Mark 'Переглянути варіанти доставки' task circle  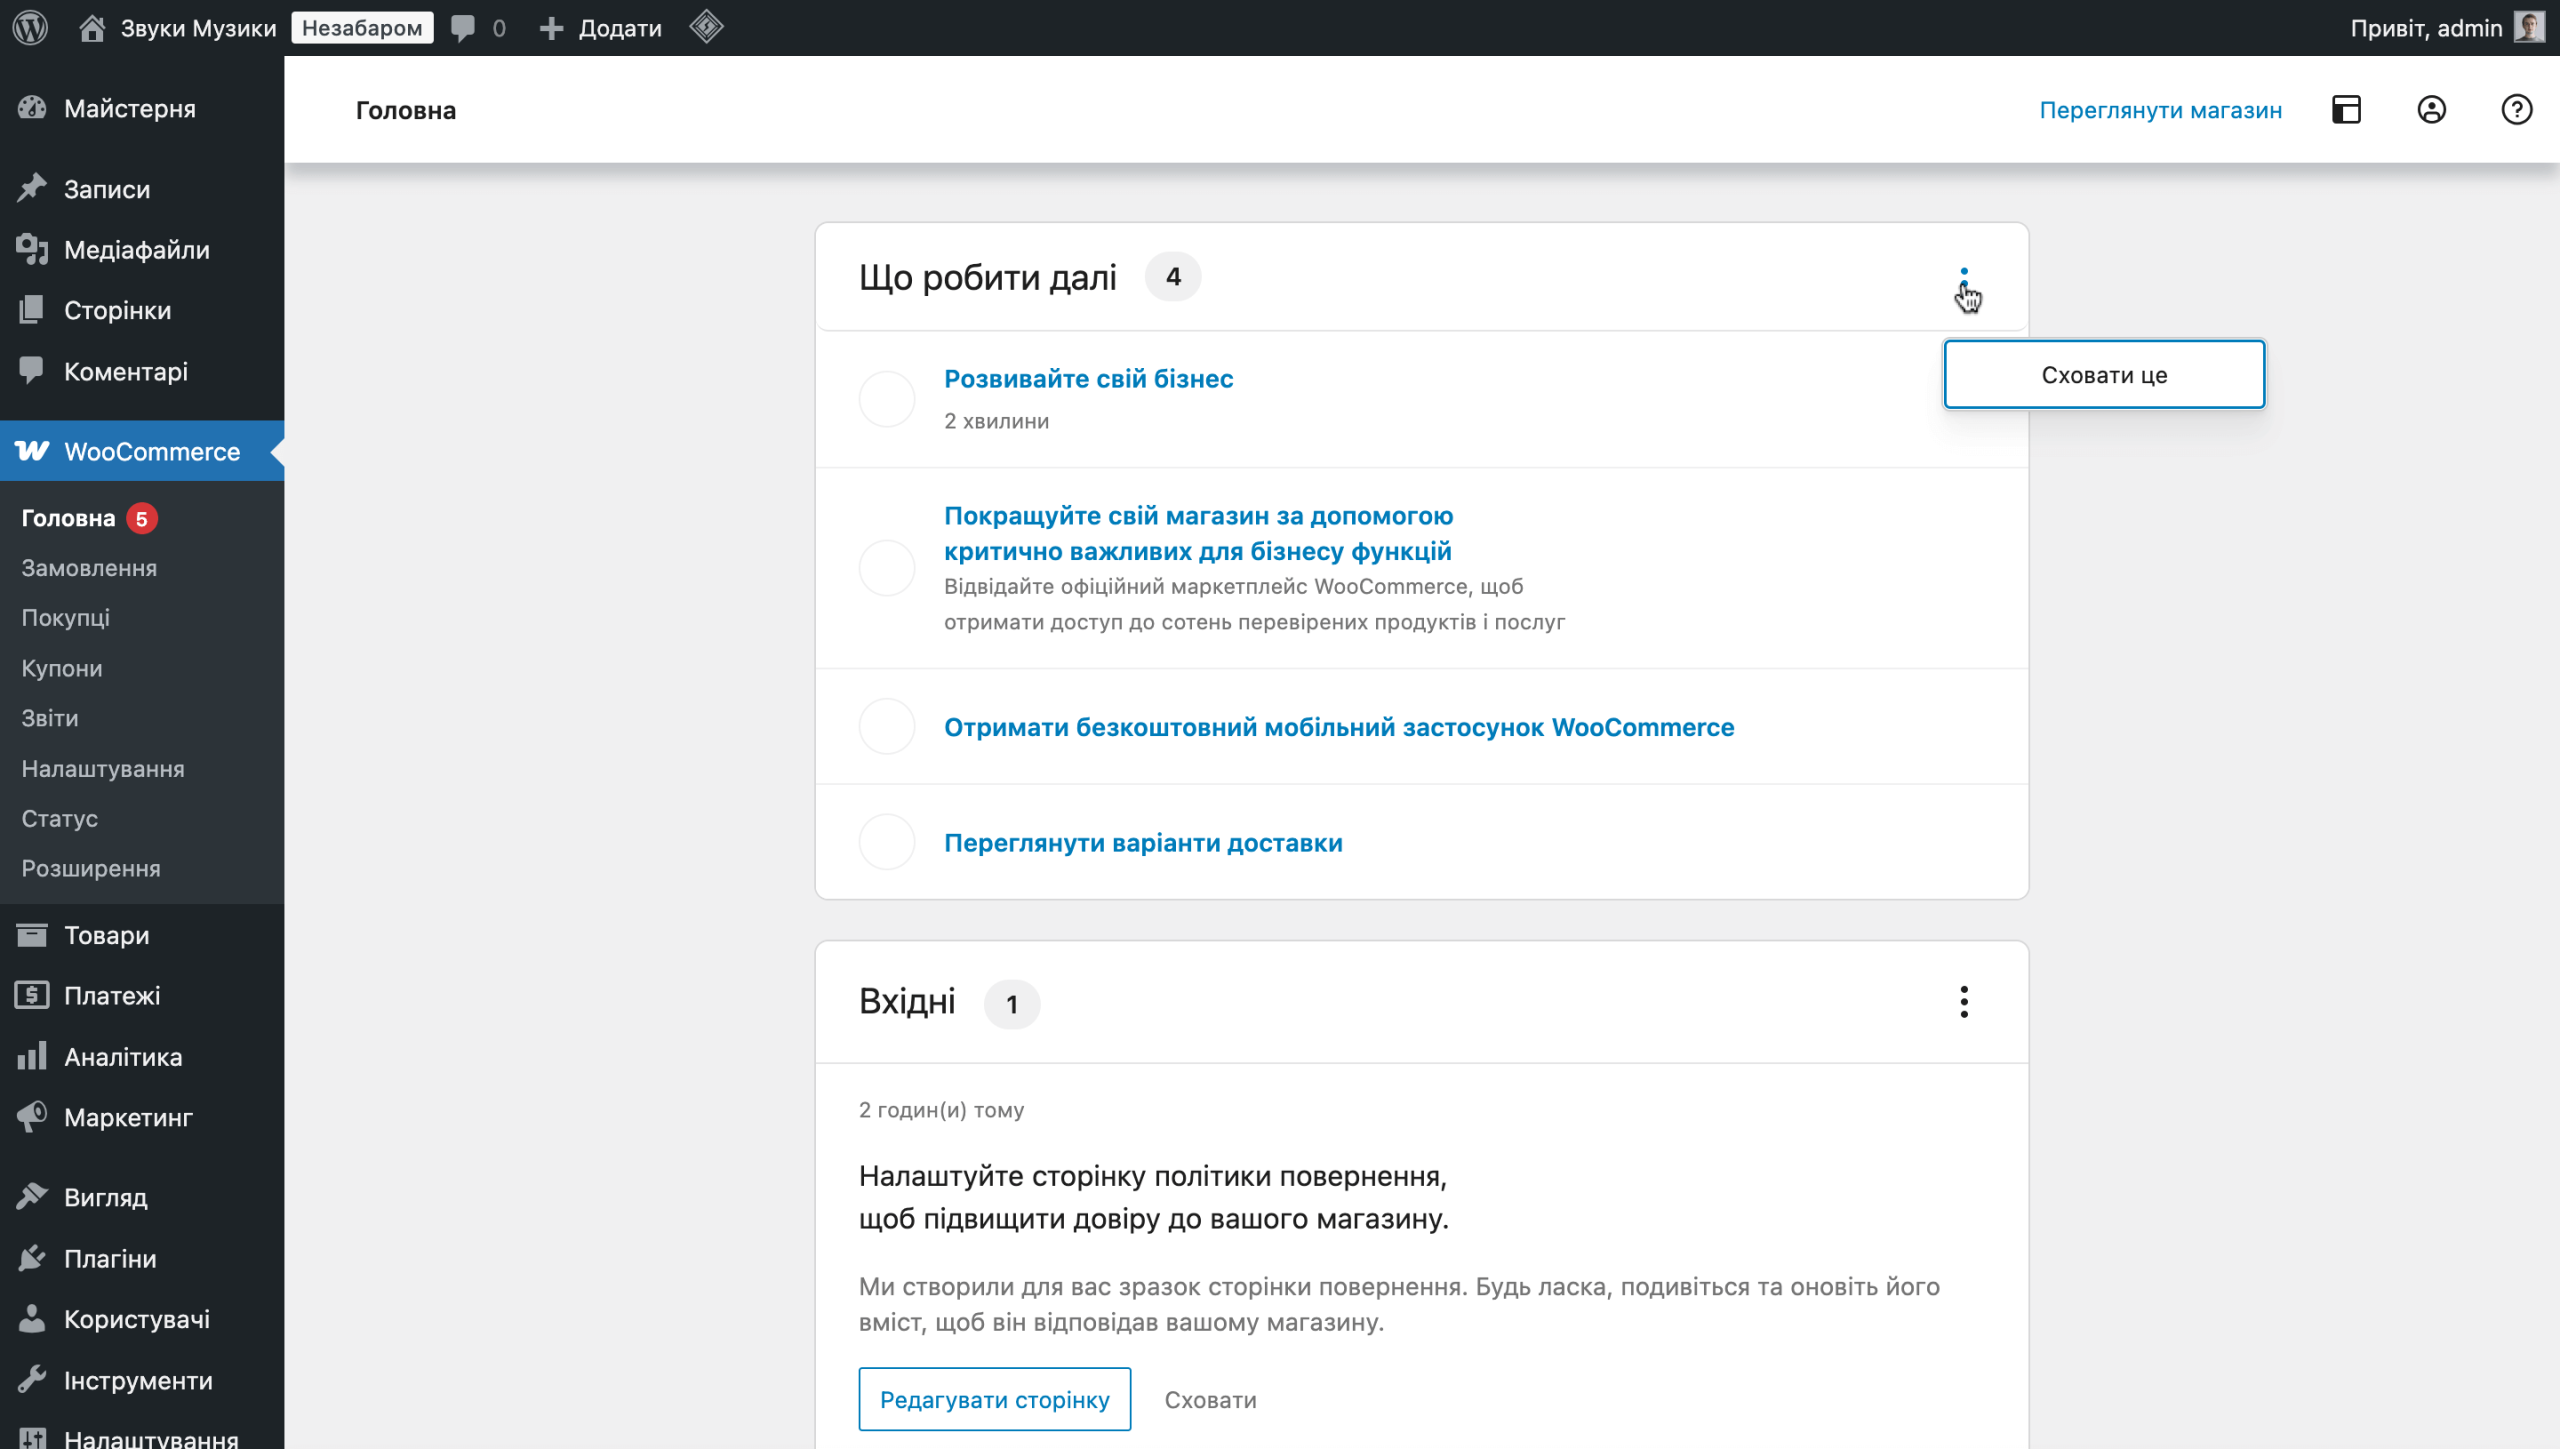[x=887, y=842]
